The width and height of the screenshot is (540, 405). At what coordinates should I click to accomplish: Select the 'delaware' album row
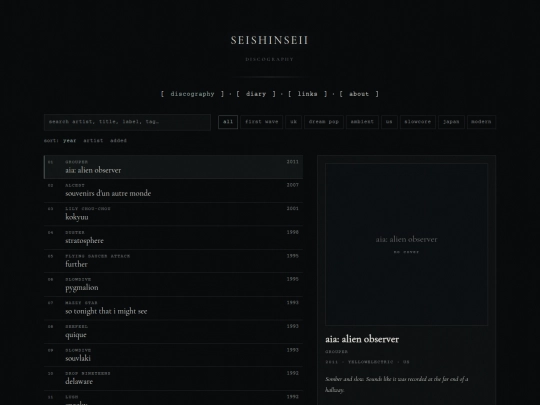pos(173,378)
